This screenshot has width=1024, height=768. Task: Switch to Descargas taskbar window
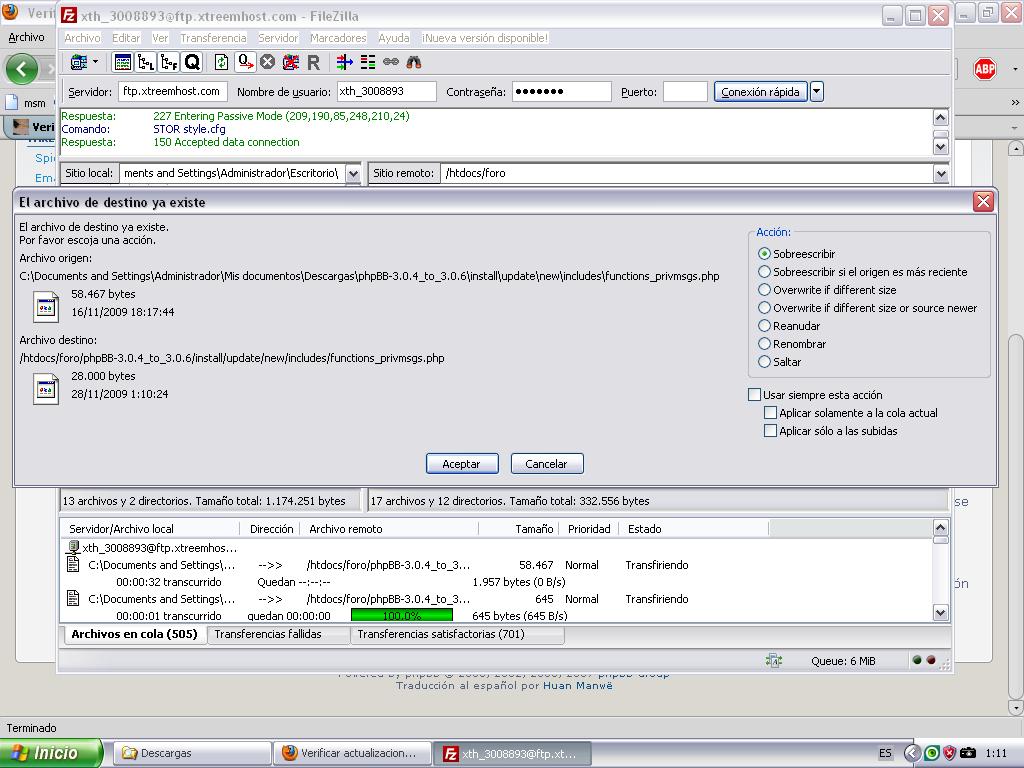pyautogui.click(x=192, y=753)
